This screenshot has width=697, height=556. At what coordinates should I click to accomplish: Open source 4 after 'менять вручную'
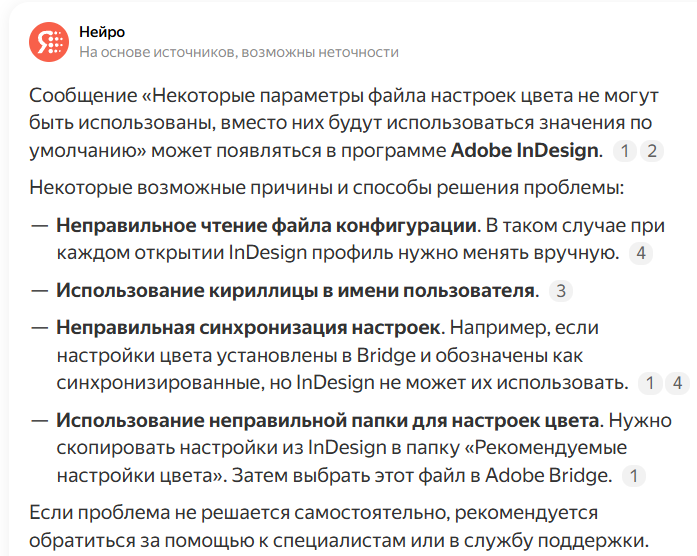point(641,253)
